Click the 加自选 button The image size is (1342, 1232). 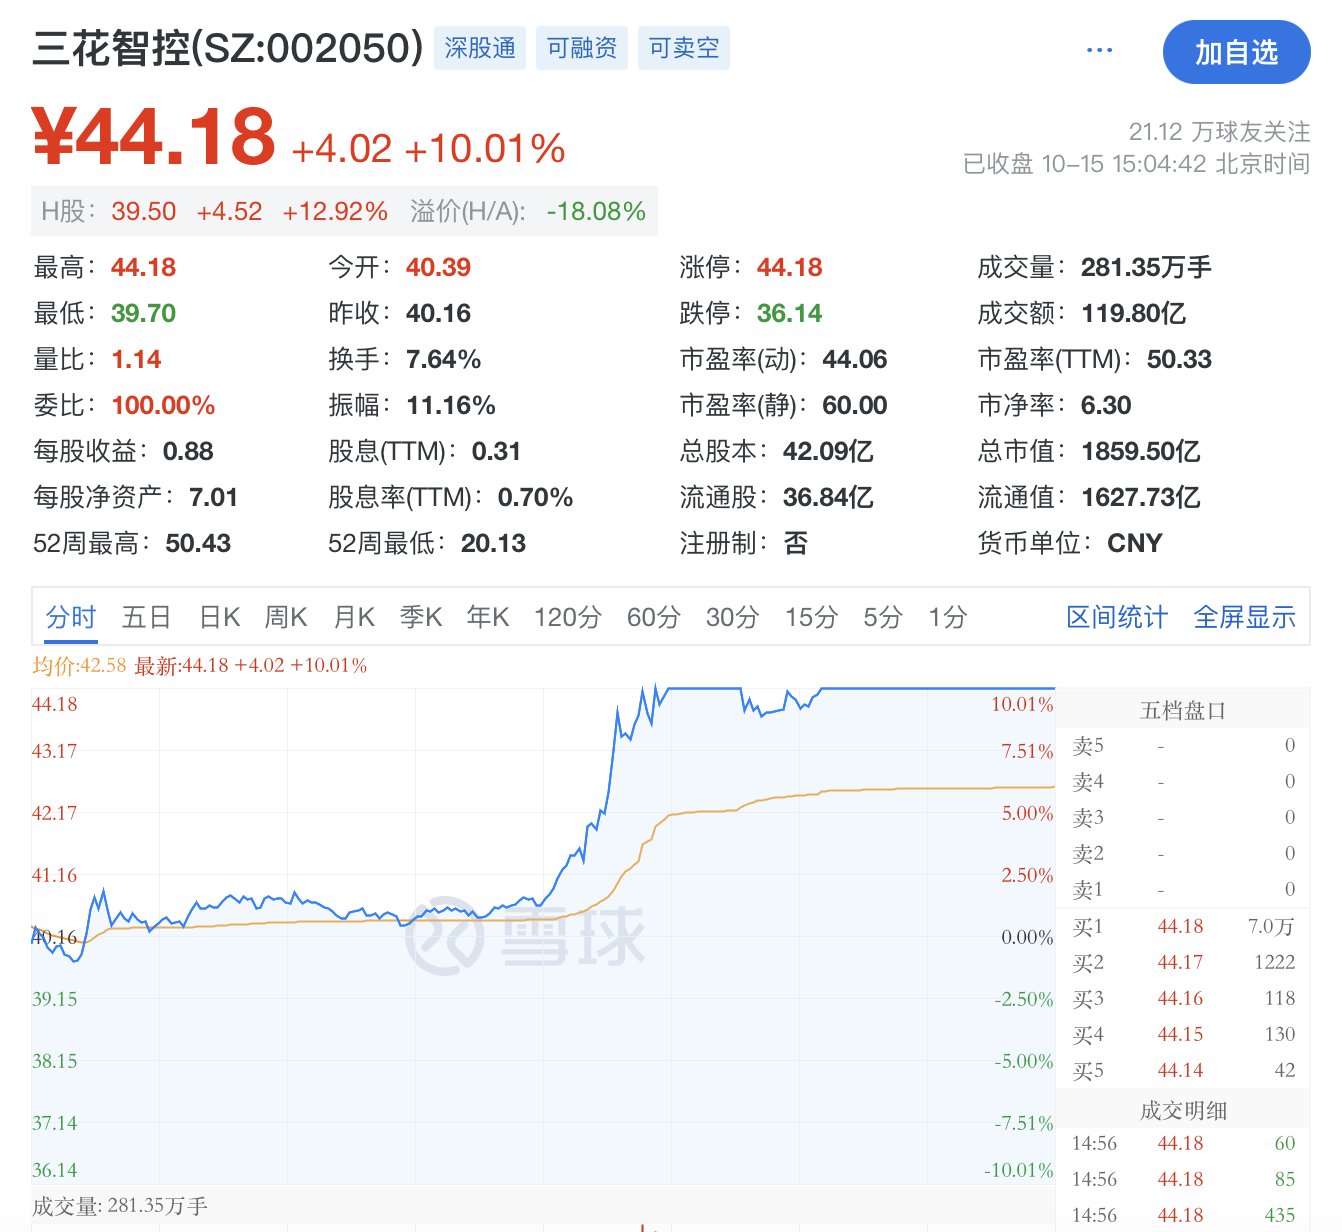coord(1236,52)
